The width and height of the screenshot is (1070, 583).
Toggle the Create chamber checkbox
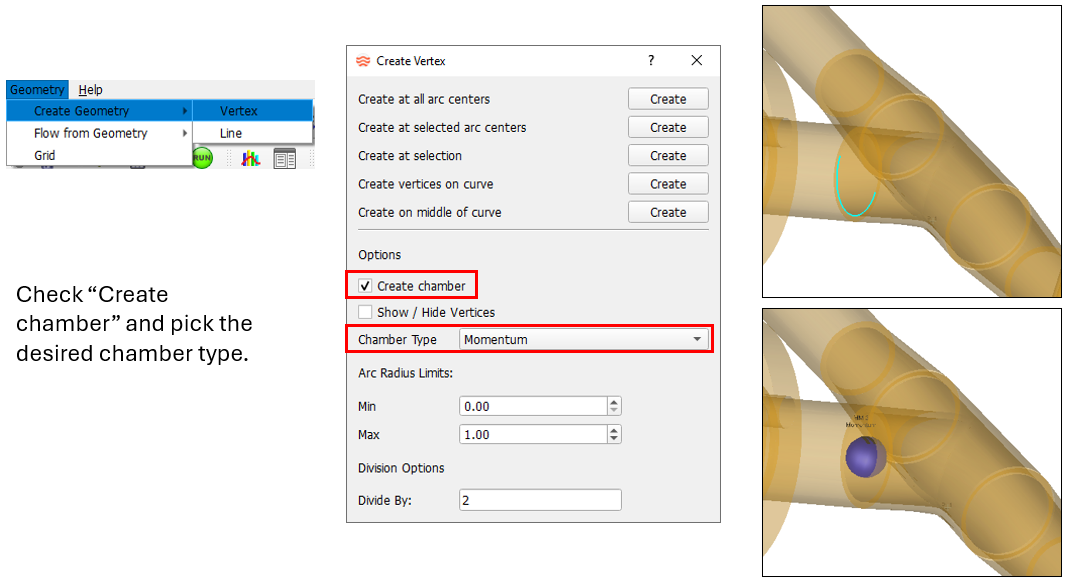(365, 286)
